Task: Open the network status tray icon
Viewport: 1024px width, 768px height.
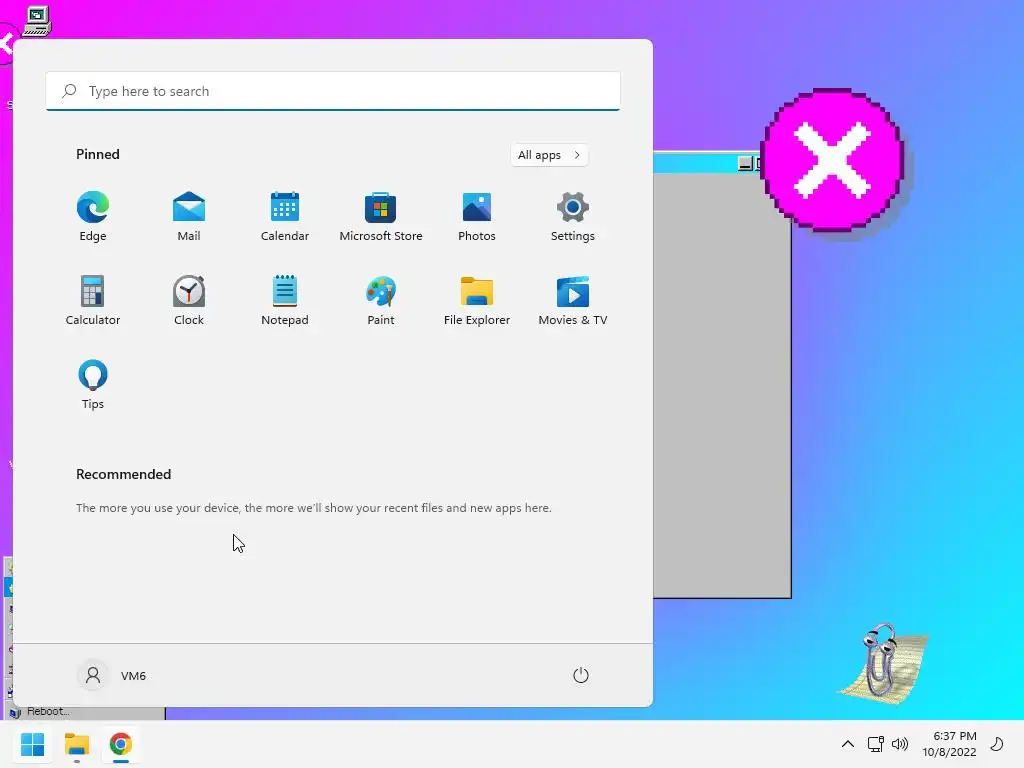Action: [875, 744]
